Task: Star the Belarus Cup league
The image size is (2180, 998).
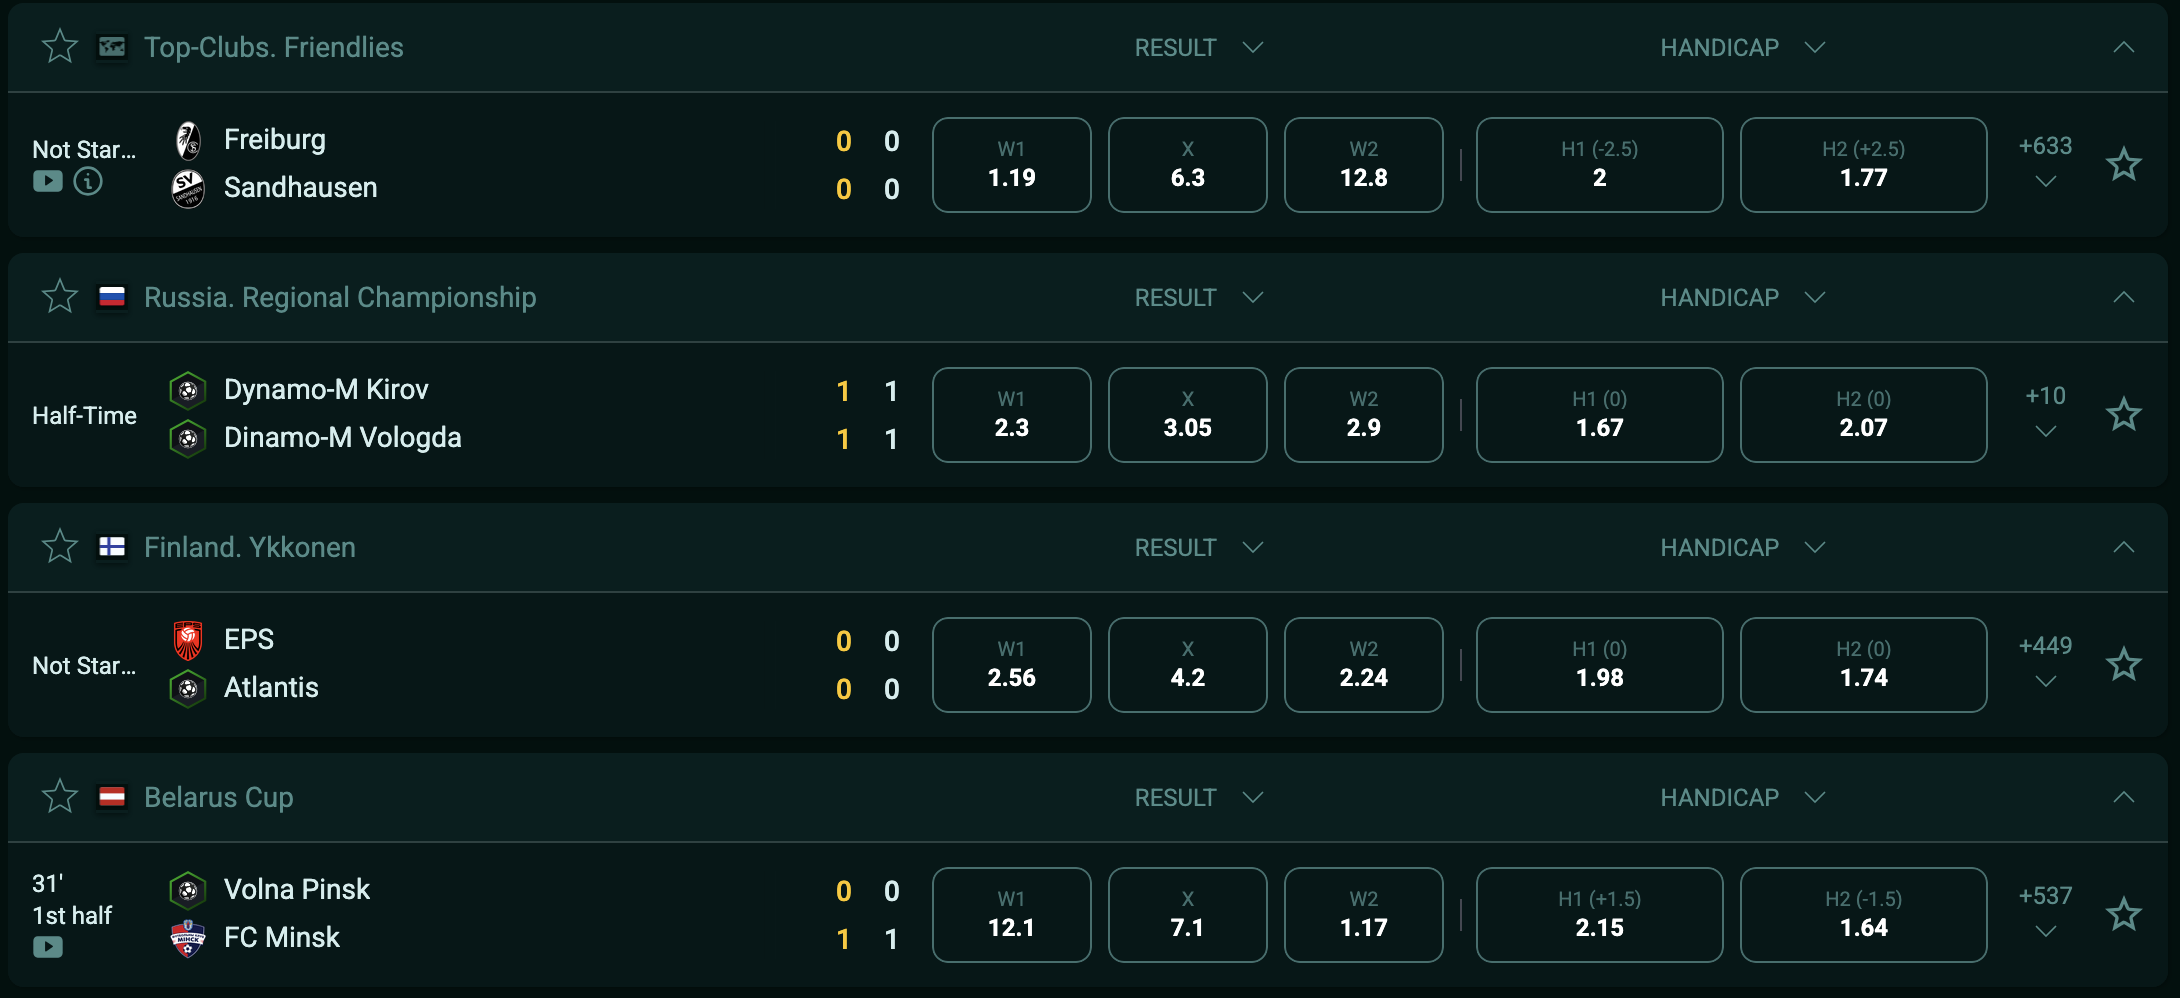Action: (x=60, y=797)
